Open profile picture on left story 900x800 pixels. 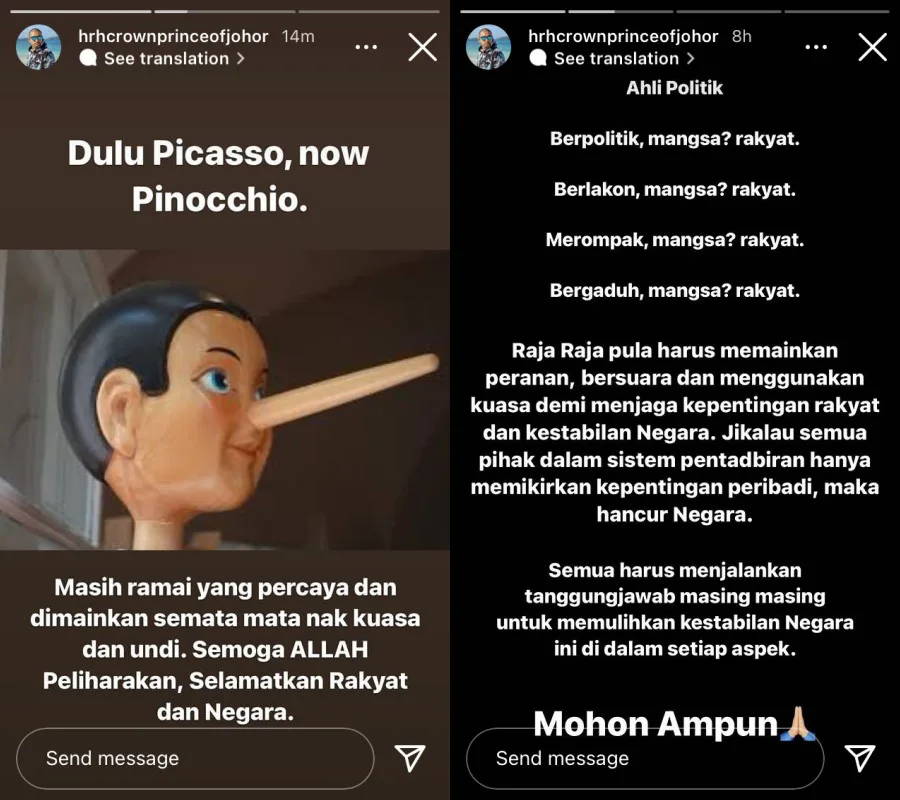click(x=38, y=47)
